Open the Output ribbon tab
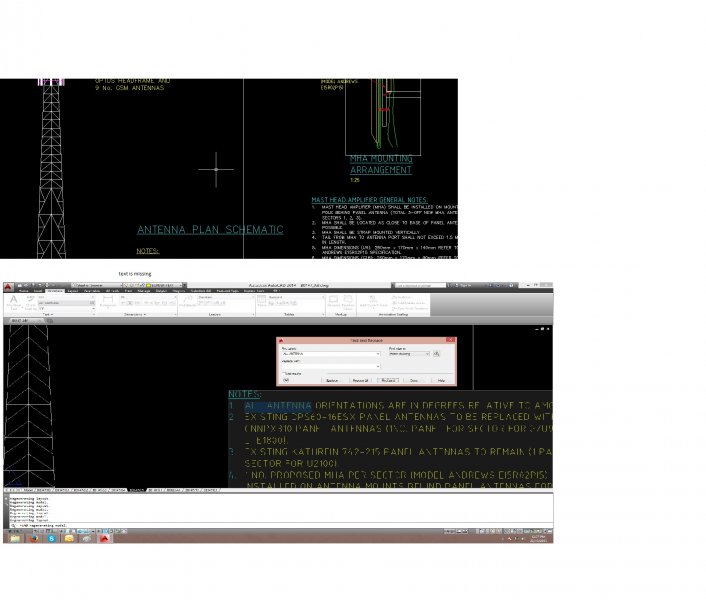 pos(161,291)
